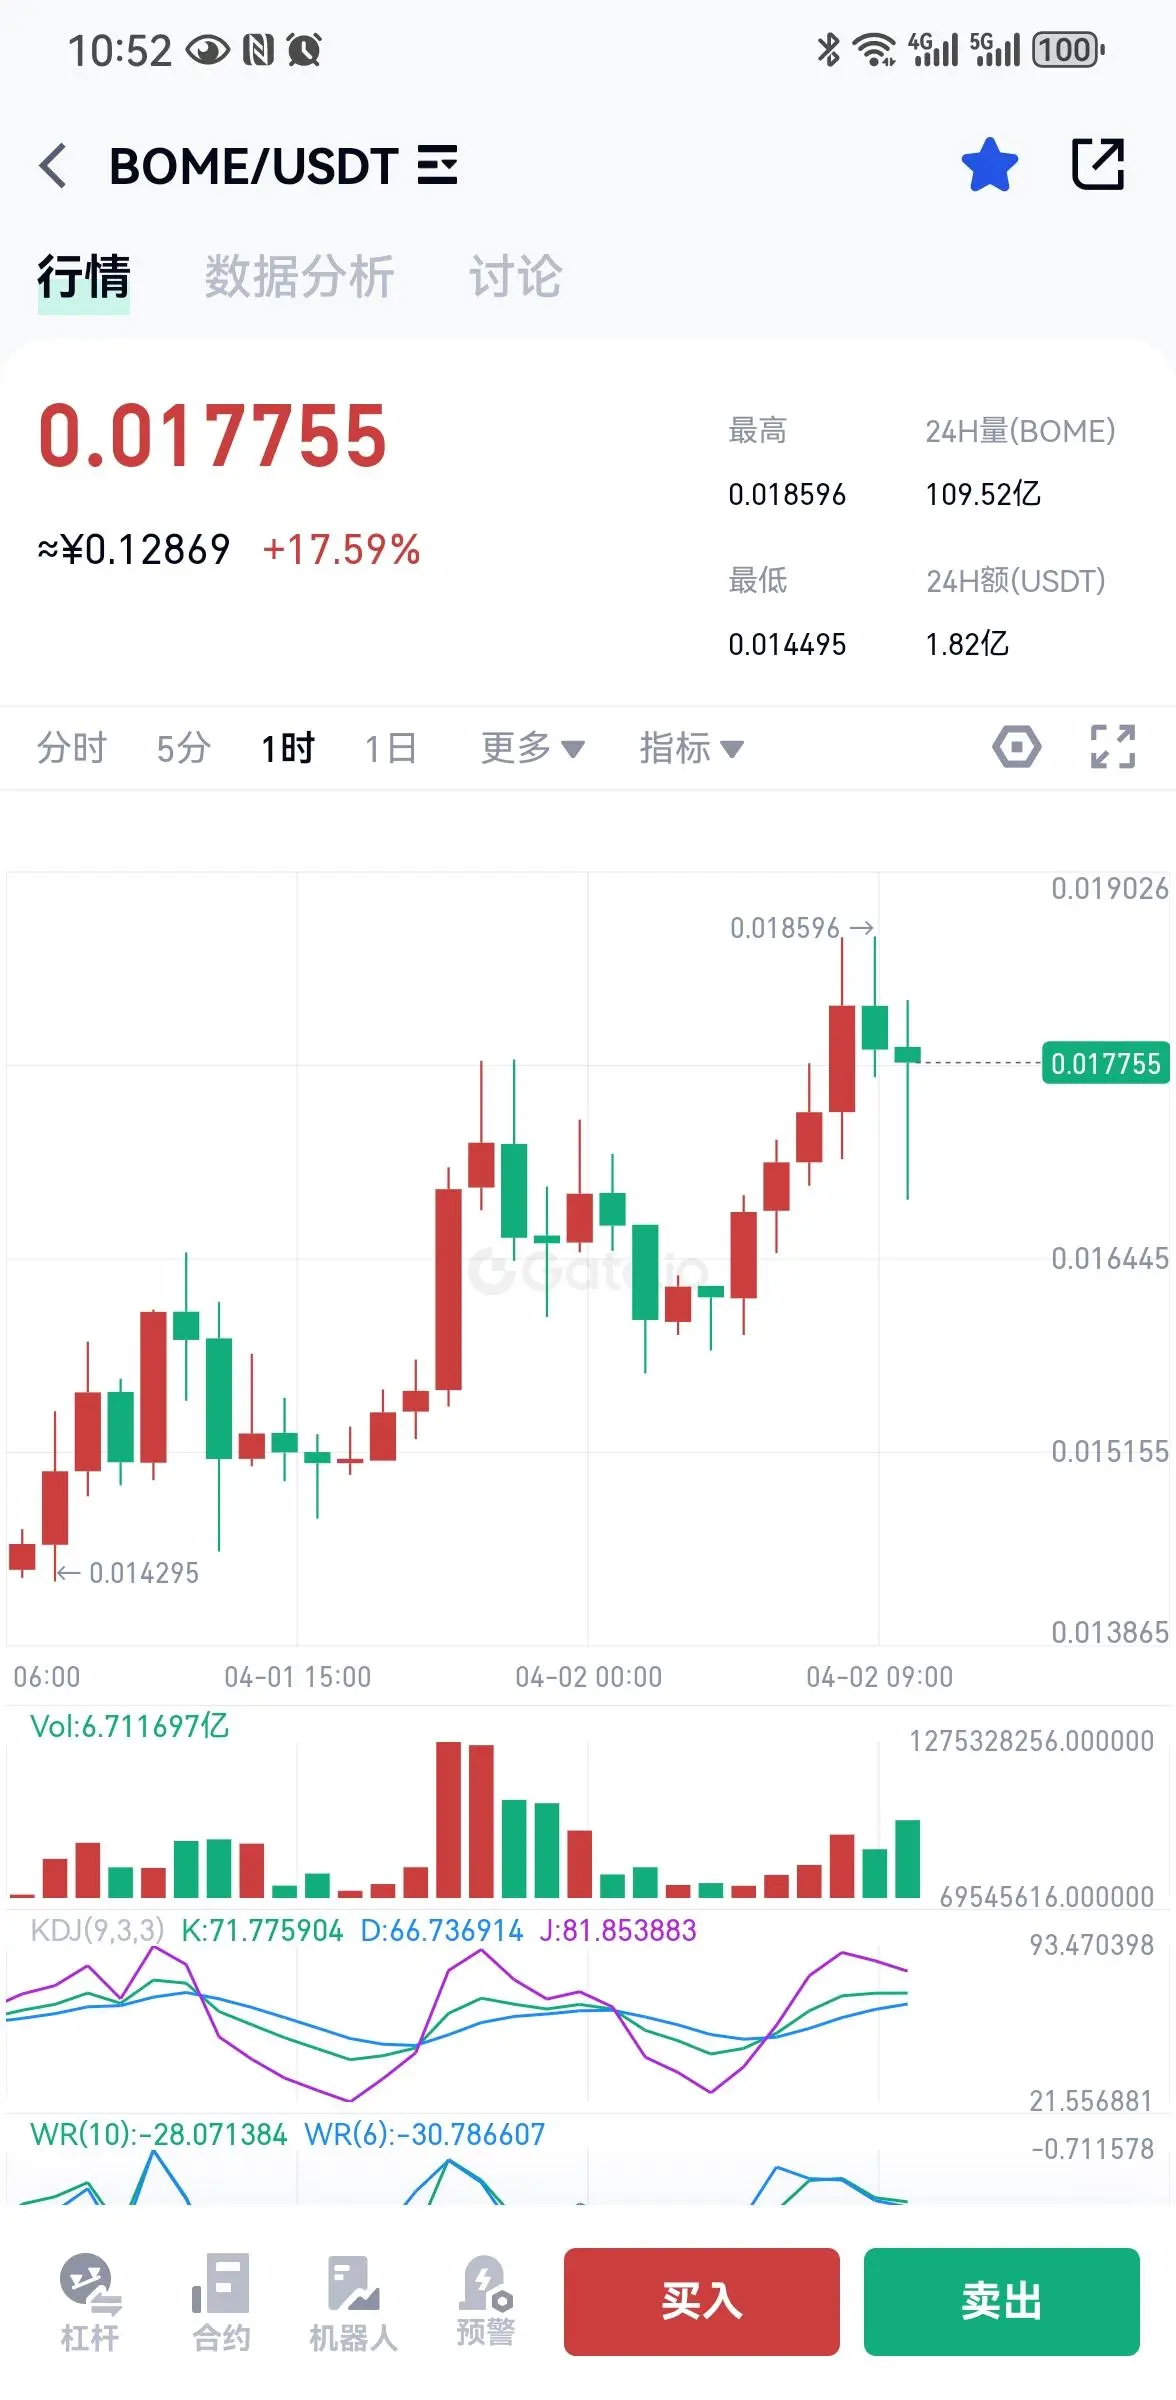Image resolution: width=1176 pixels, height=2400 pixels.
Task: Open chart settings hexagon icon
Action: 1017,747
